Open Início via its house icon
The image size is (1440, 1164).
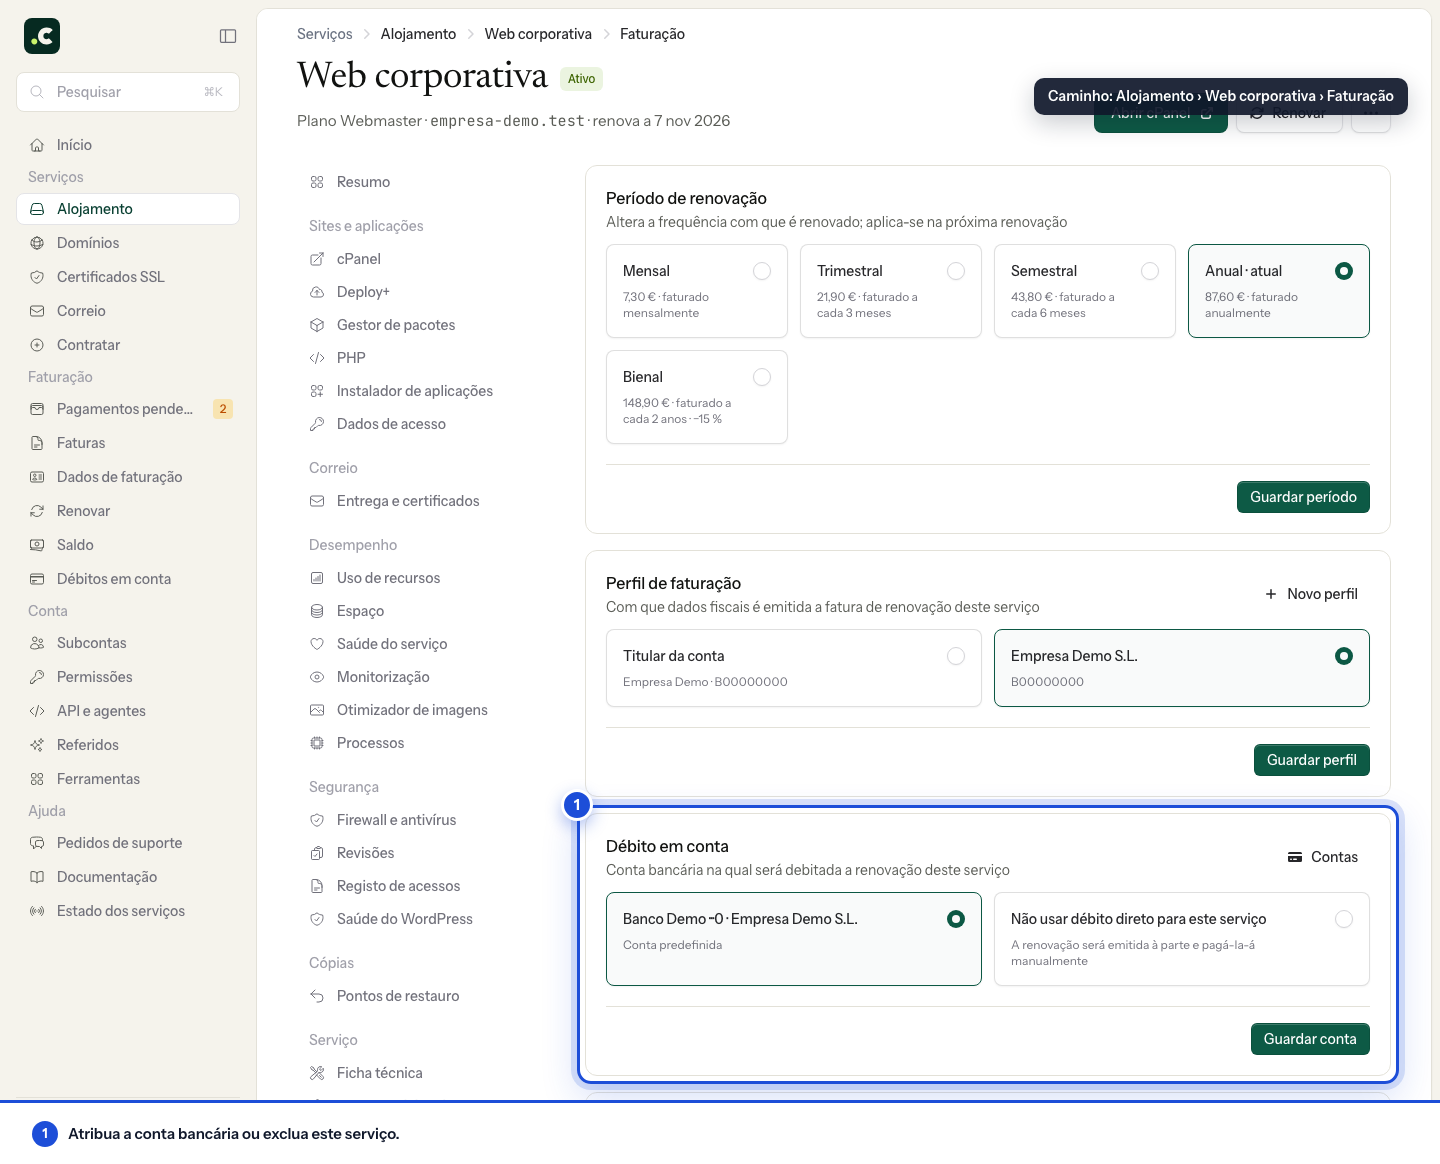pos(37,145)
